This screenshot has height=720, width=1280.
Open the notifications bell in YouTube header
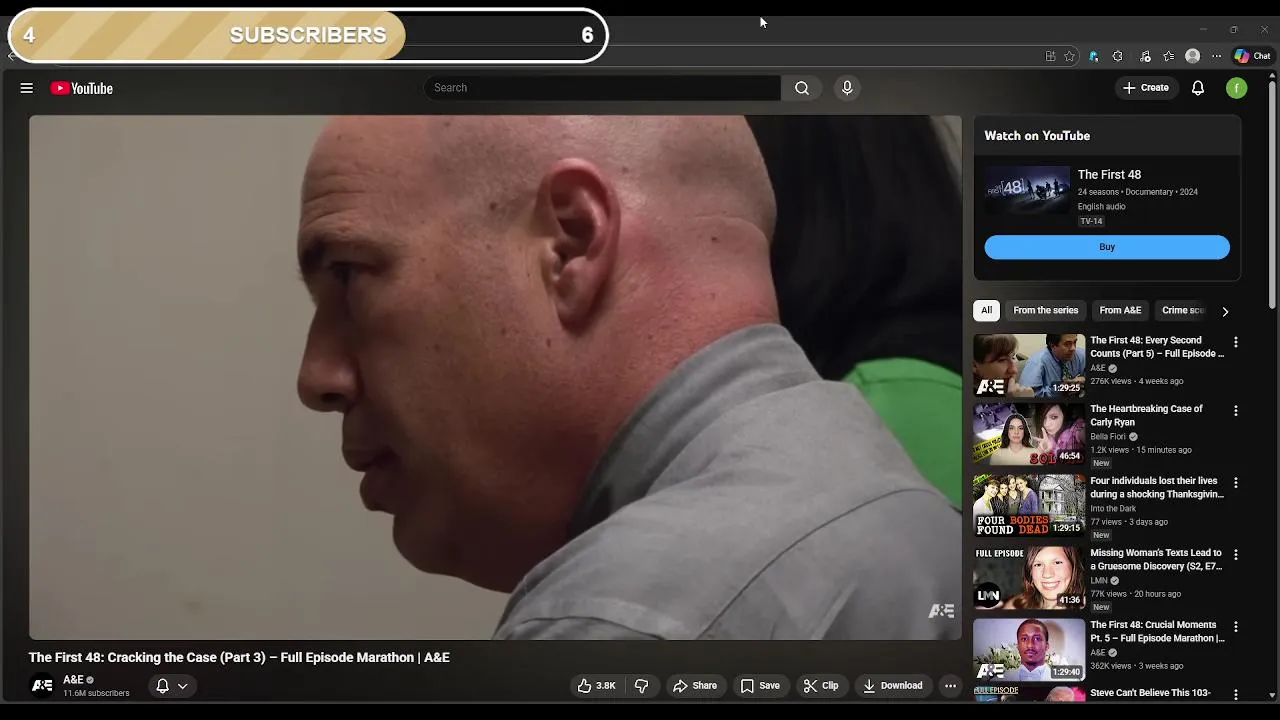pyautogui.click(x=1198, y=88)
